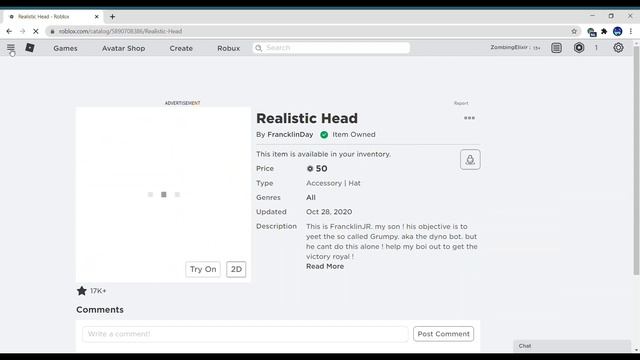The image size is (640, 360).
Task: Click the Genres value All
Action: click(311, 198)
